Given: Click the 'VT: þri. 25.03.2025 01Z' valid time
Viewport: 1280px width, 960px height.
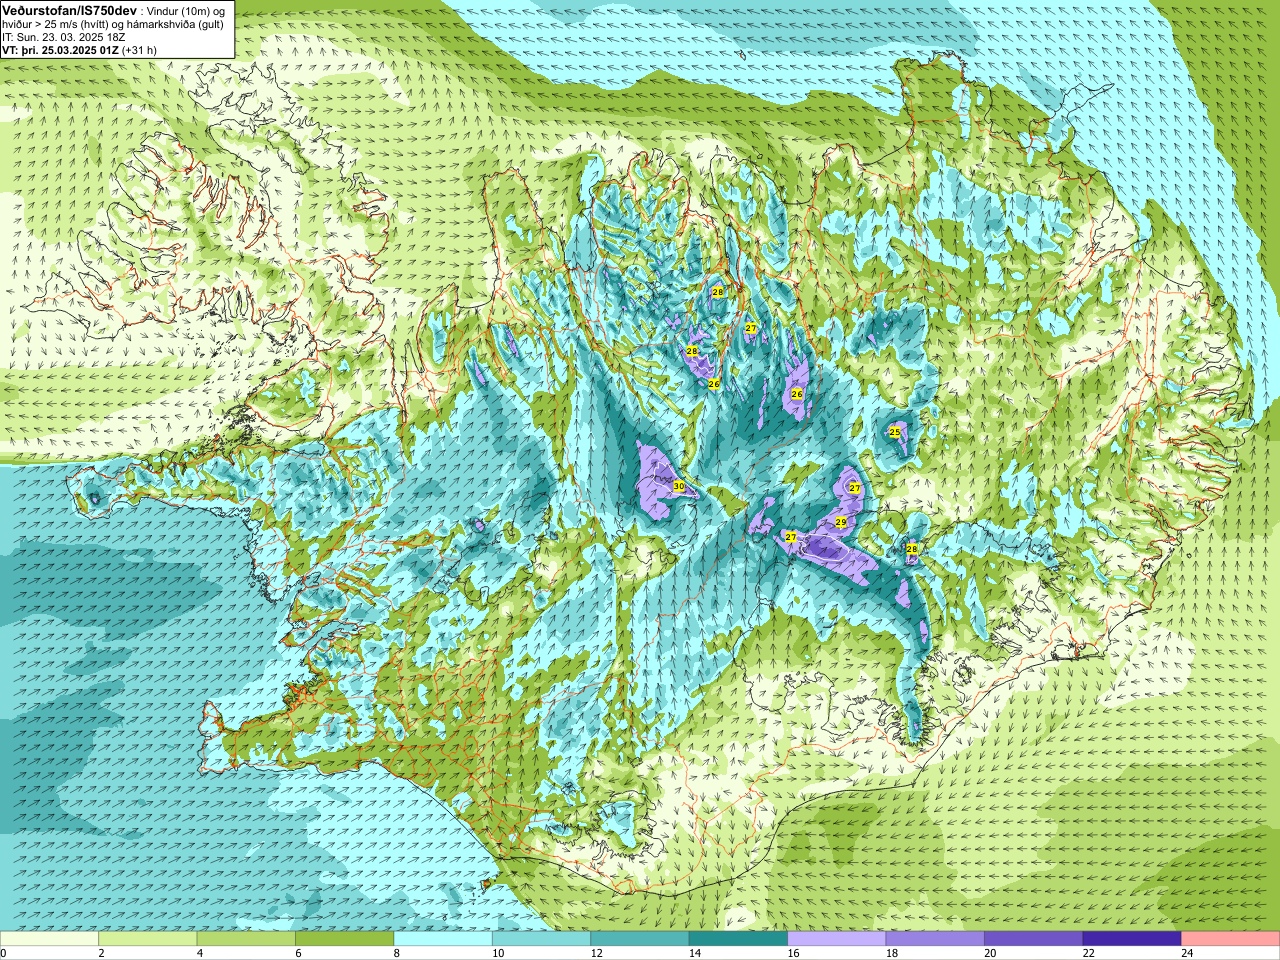Looking at the screenshot, I should coord(59,50).
